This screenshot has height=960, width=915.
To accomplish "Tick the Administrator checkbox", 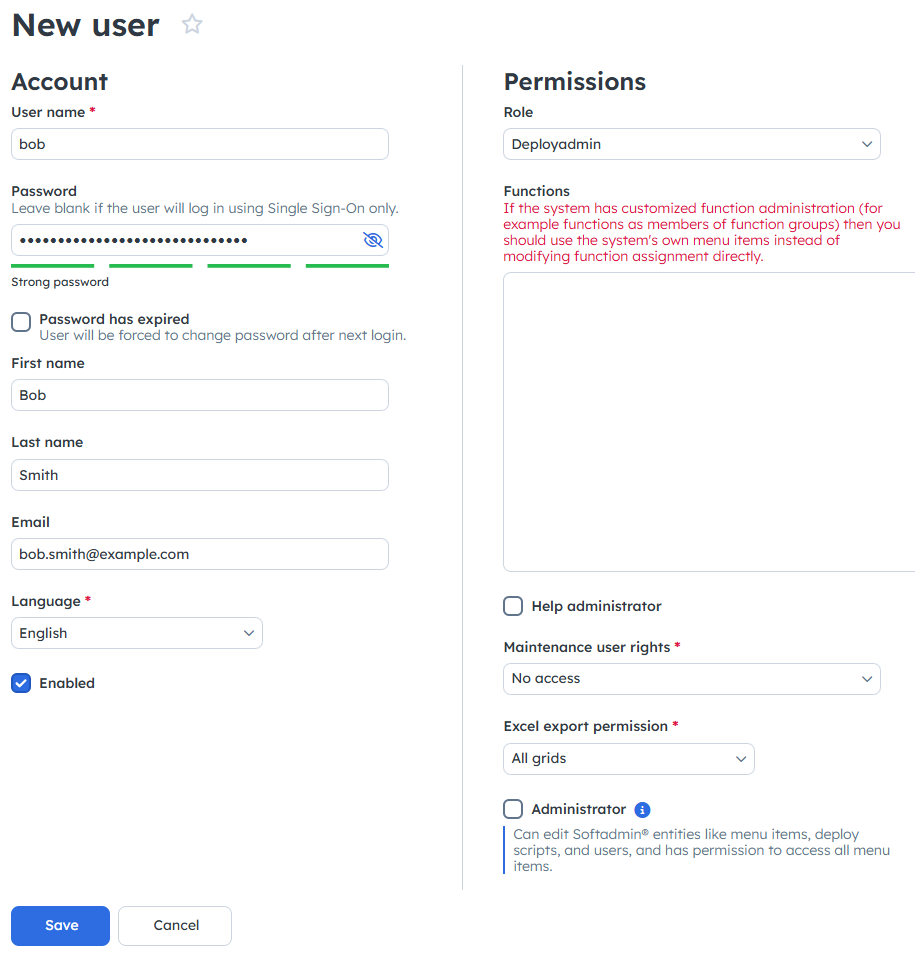I will click(513, 809).
